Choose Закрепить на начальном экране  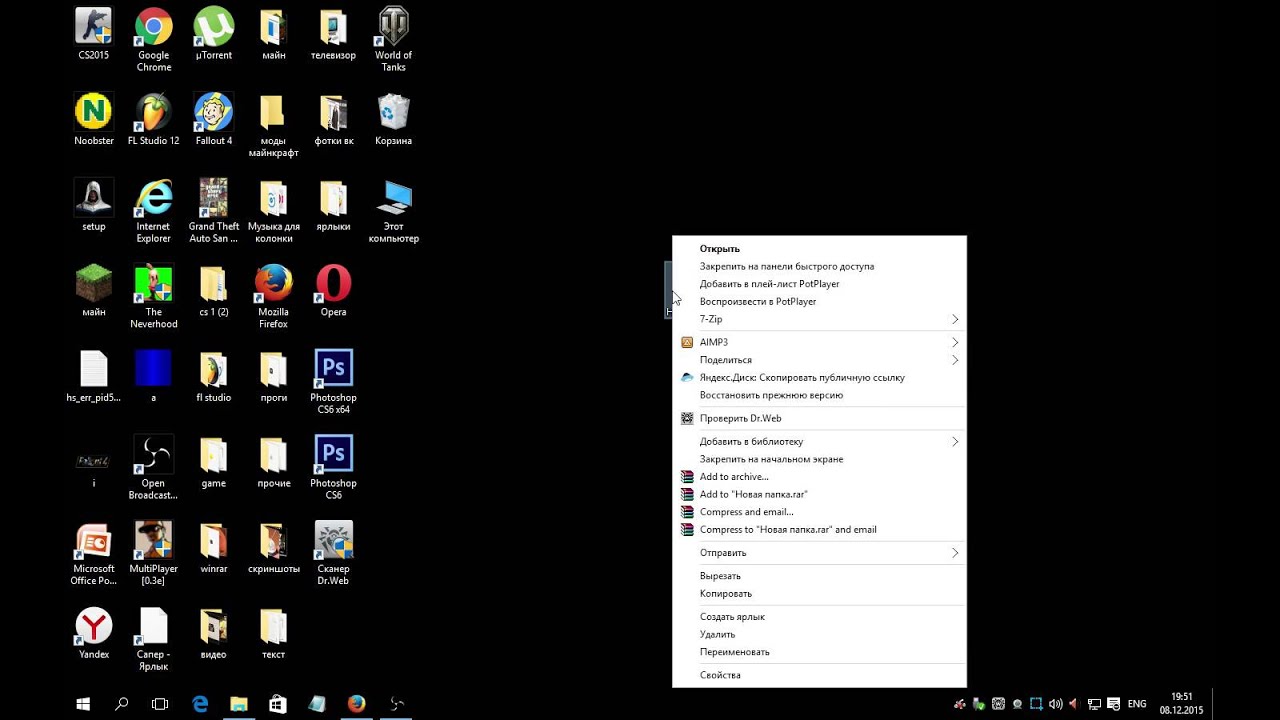819,459
